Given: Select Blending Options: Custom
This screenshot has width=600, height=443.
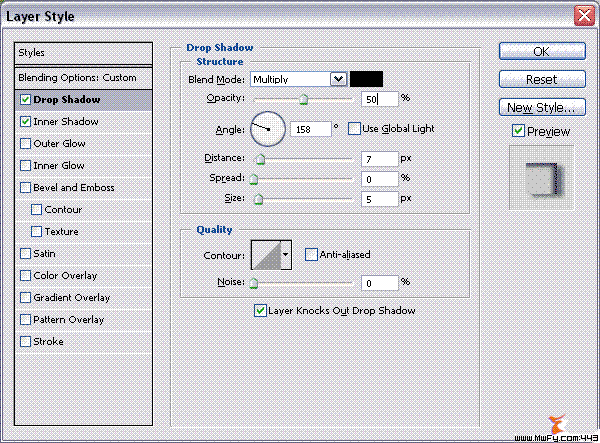Looking at the screenshot, I should coord(83,78).
